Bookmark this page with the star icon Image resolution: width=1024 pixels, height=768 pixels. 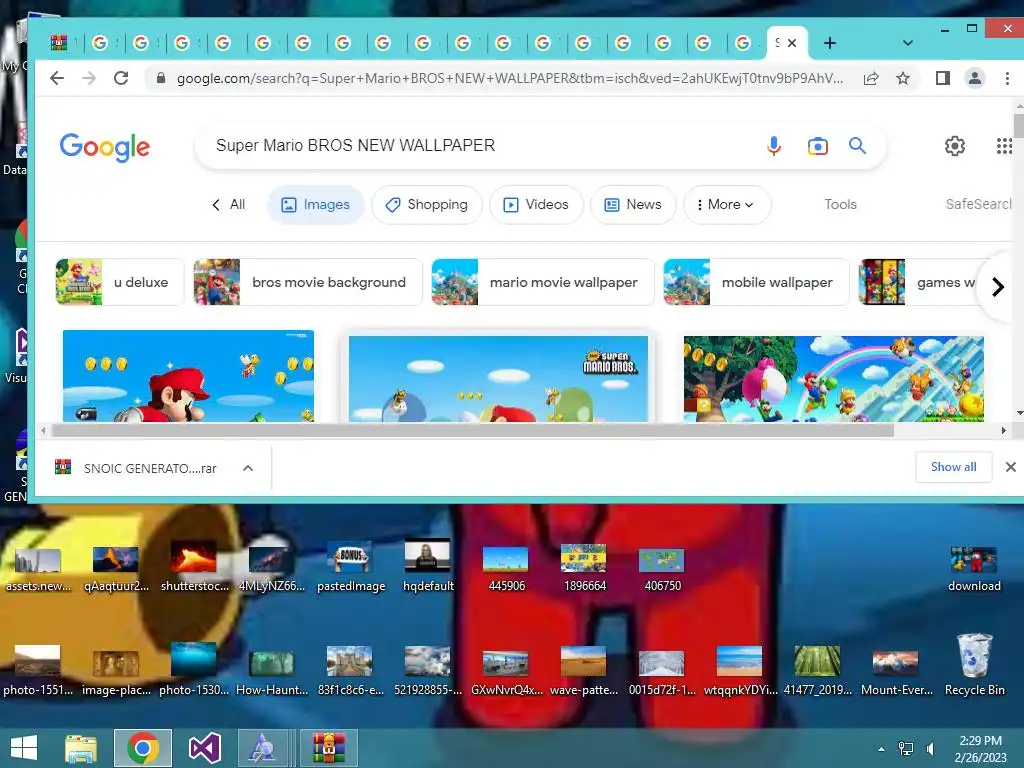point(903,78)
